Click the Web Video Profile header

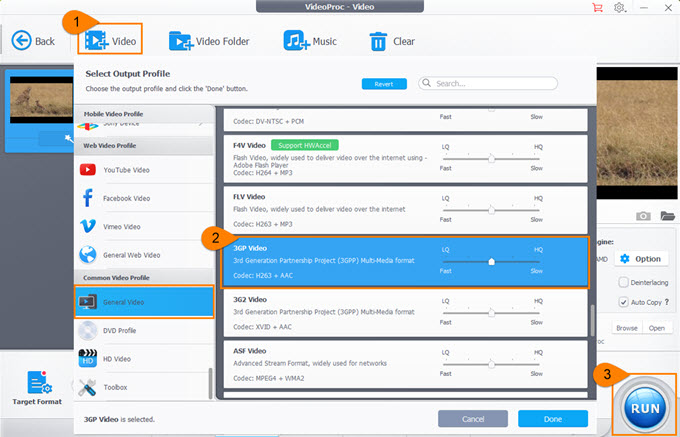(x=144, y=146)
